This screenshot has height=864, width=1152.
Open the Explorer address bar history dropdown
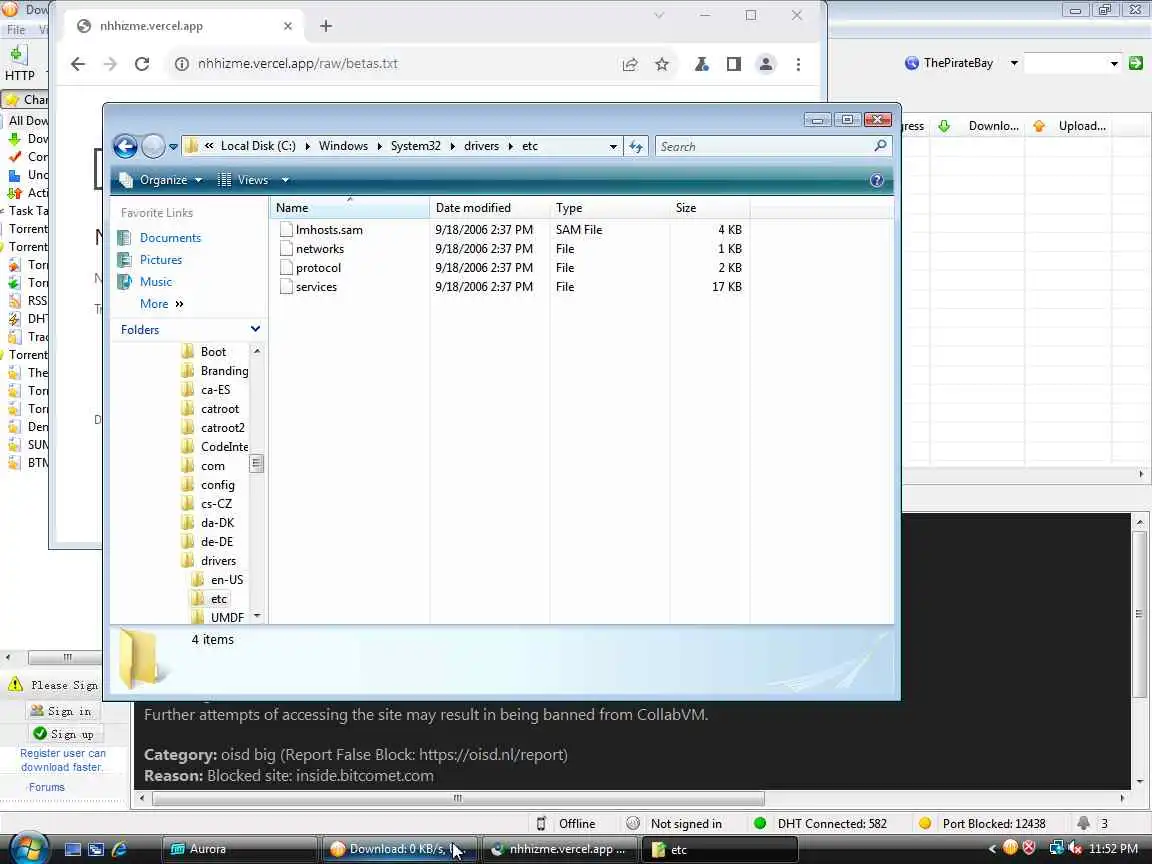tap(613, 146)
